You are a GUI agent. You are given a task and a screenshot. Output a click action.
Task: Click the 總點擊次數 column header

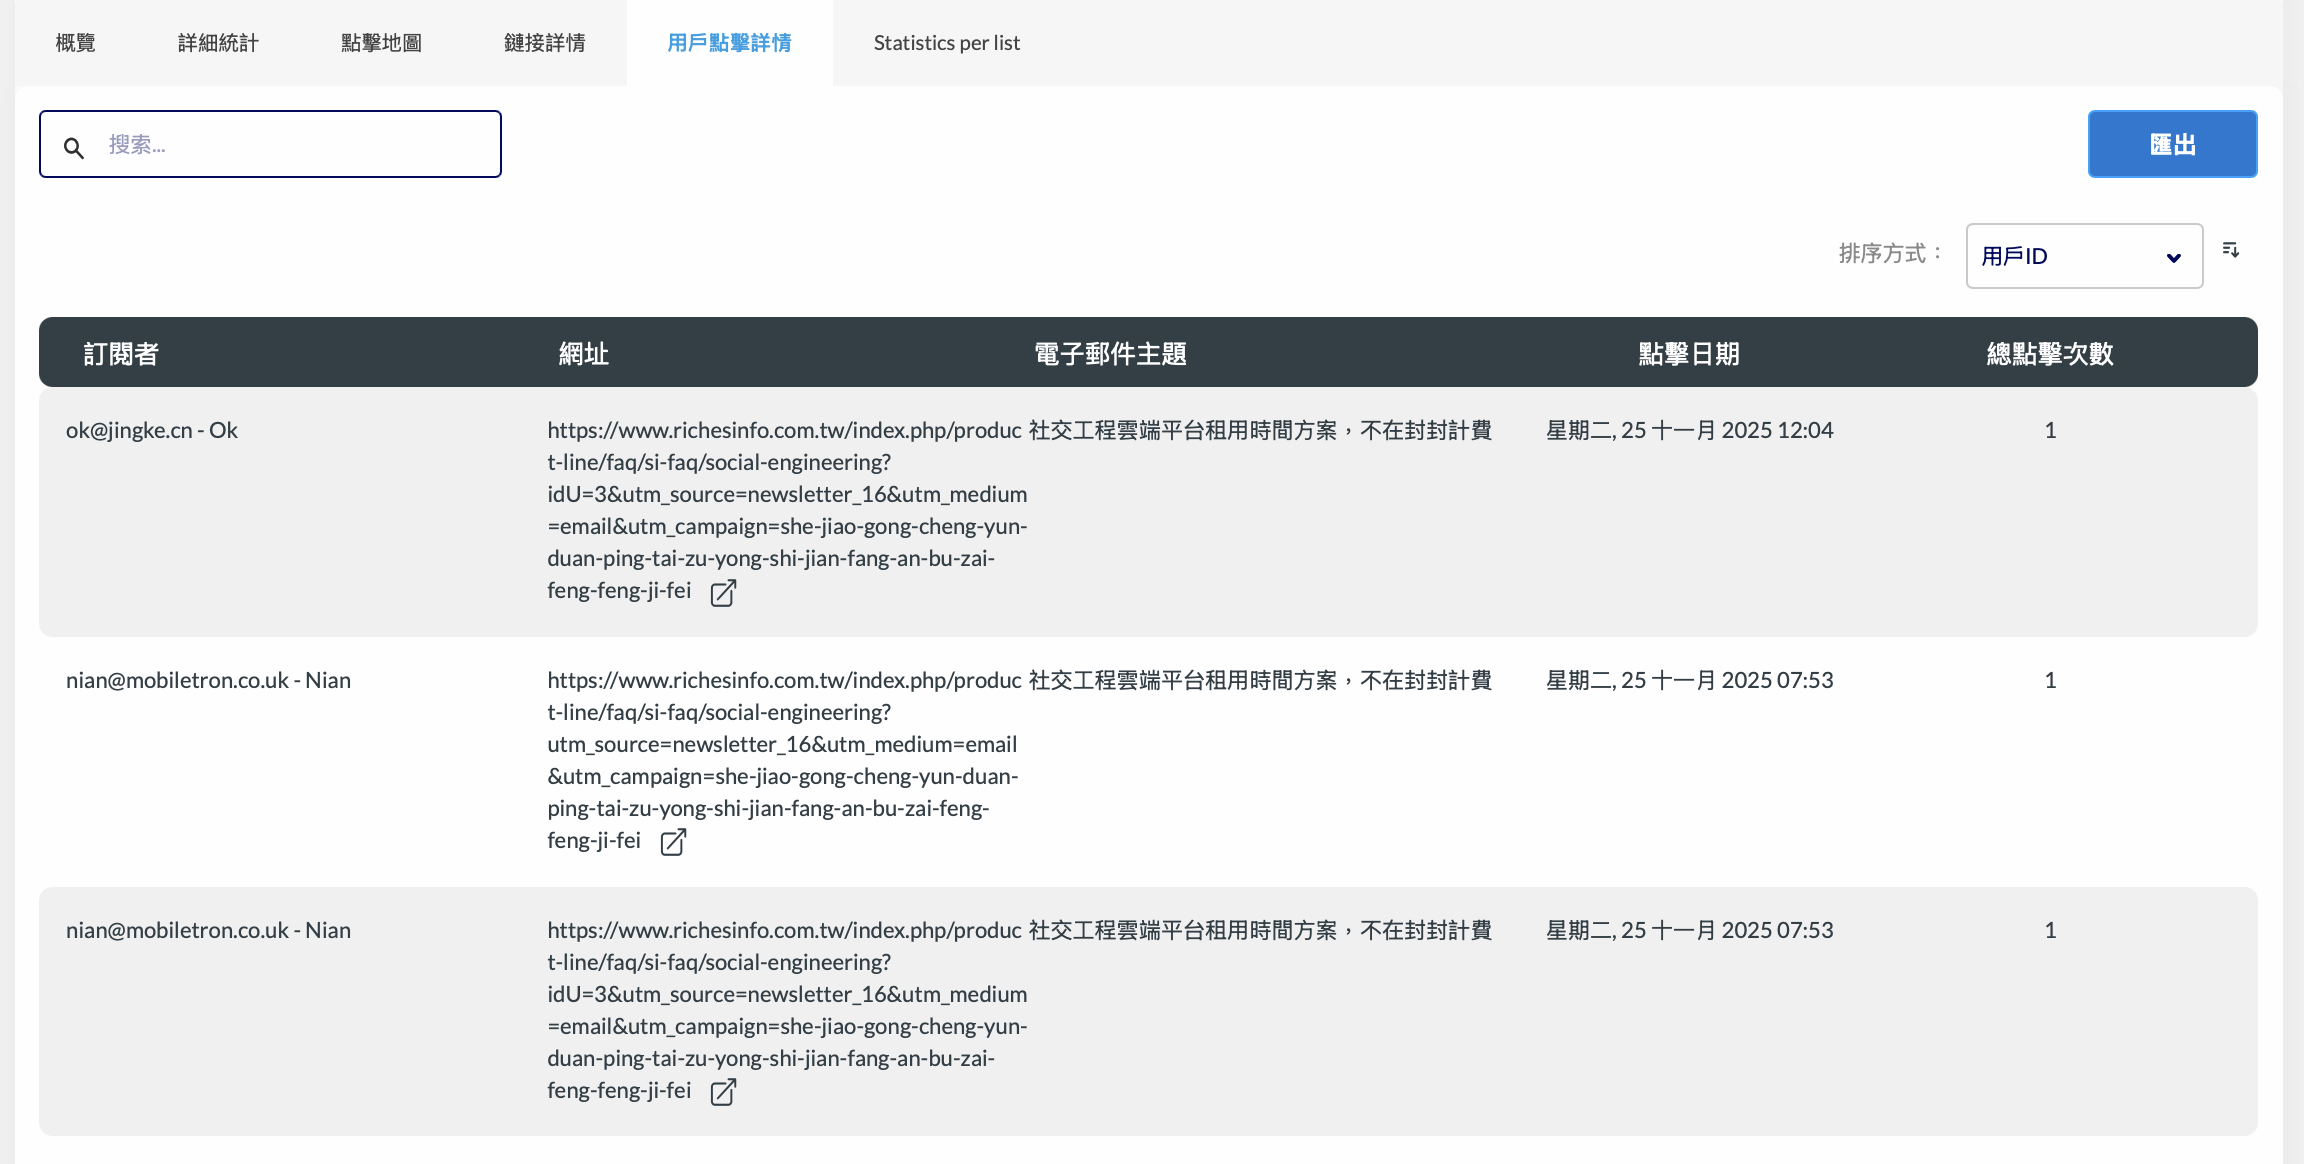click(x=2049, y=353)
